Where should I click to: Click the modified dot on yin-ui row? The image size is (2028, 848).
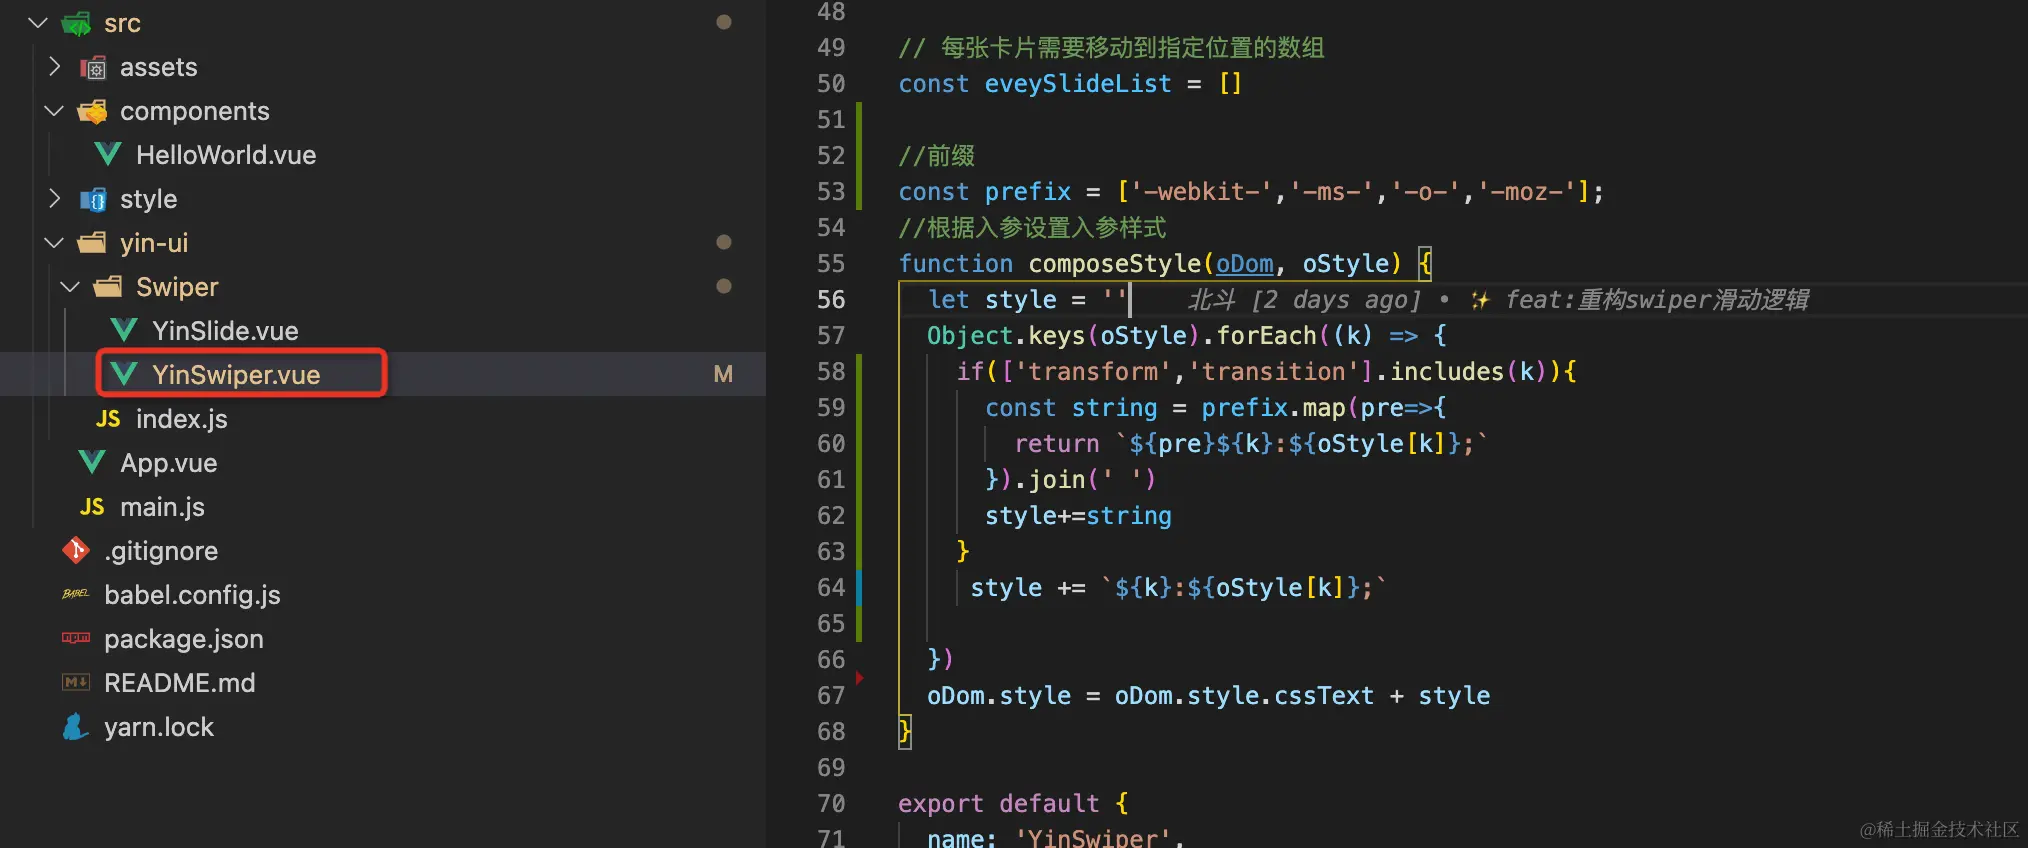724,242
